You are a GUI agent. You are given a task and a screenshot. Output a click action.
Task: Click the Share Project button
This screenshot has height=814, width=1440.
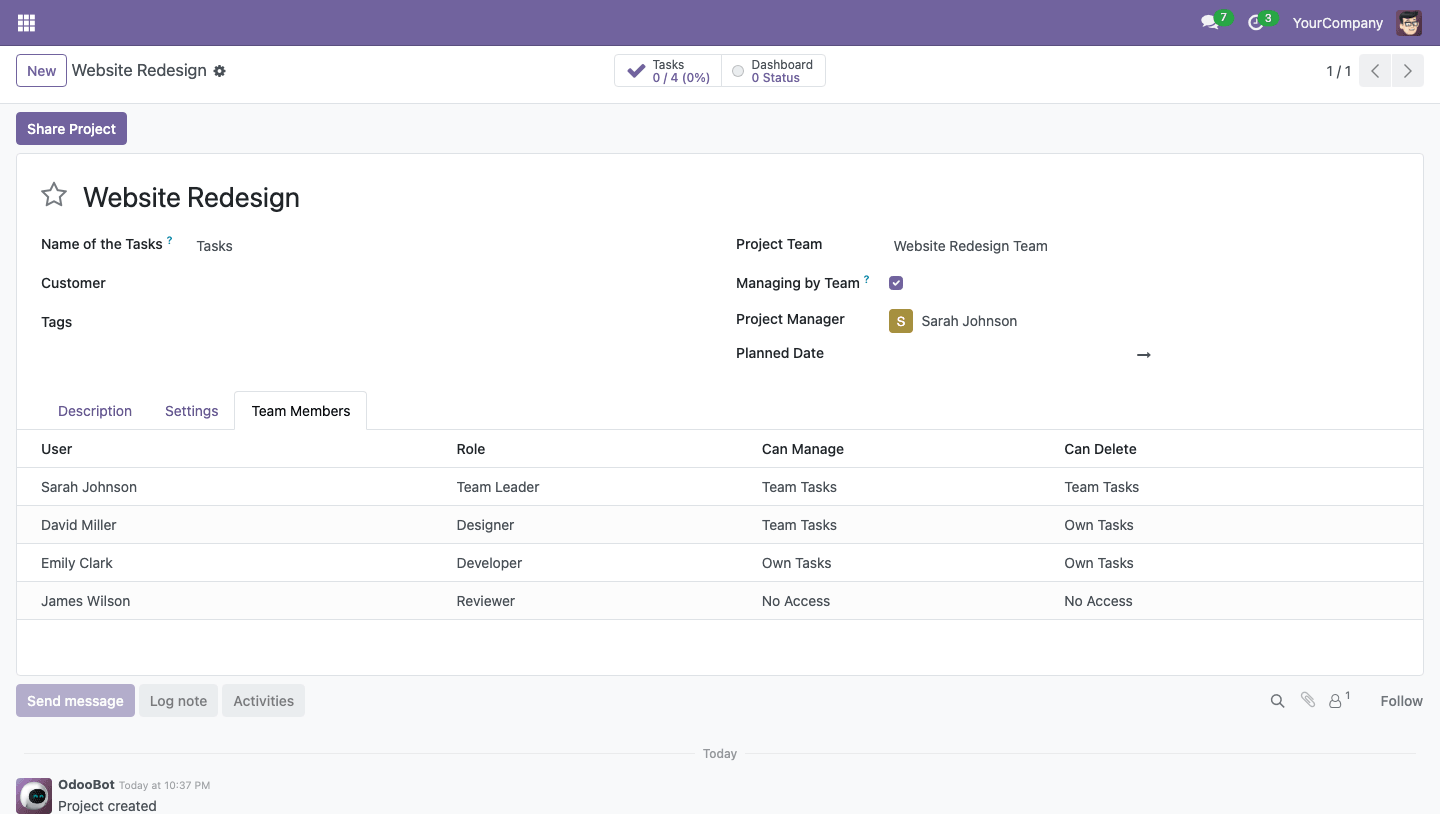[x=71, y=129]
